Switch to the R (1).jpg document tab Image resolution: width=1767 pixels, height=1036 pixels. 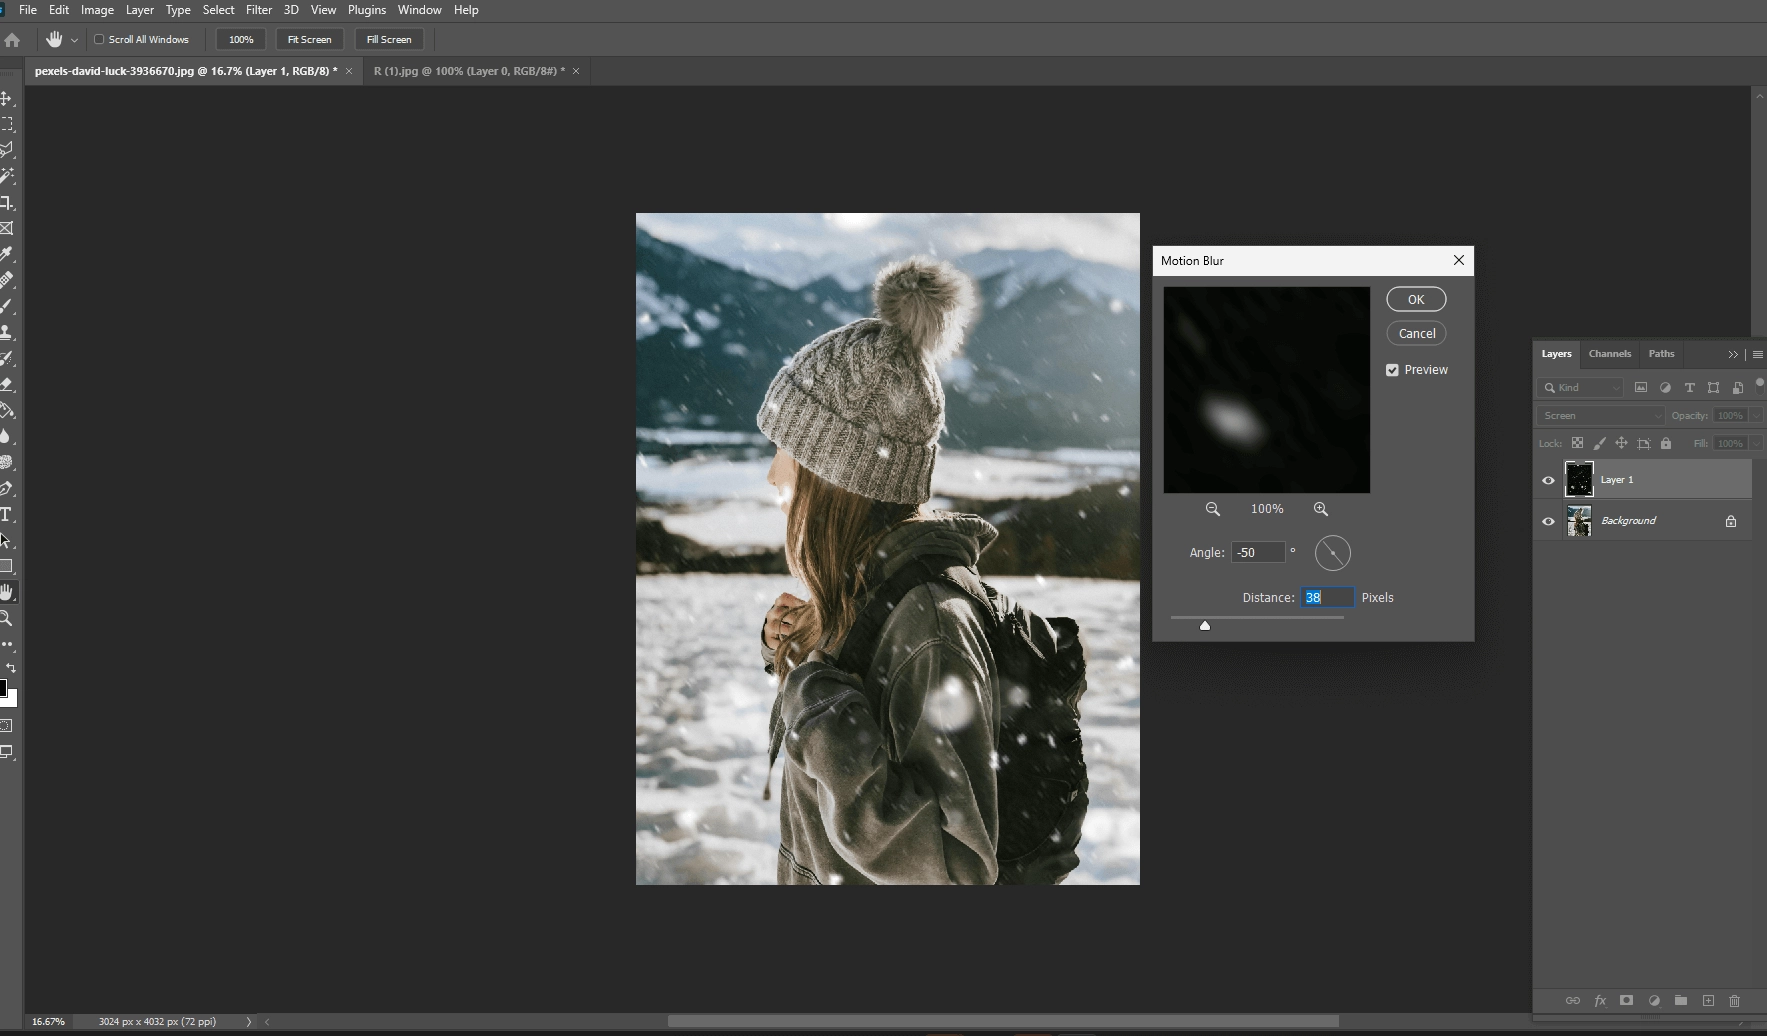(477, 71)
